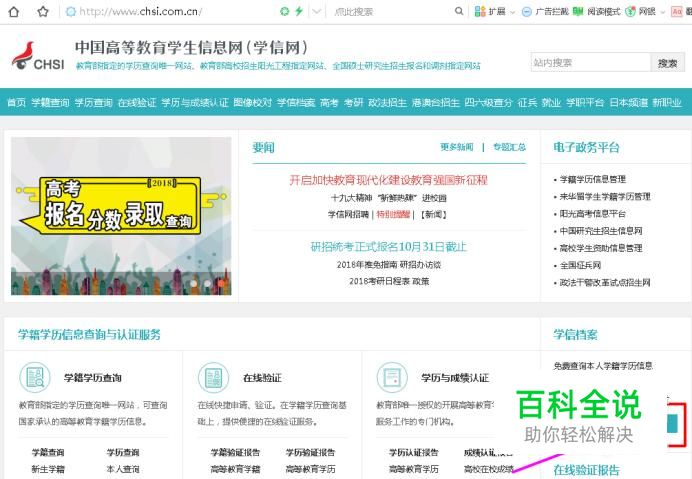
Task: Open address bar dropdown arrow
Action: [x=316, y=11]
